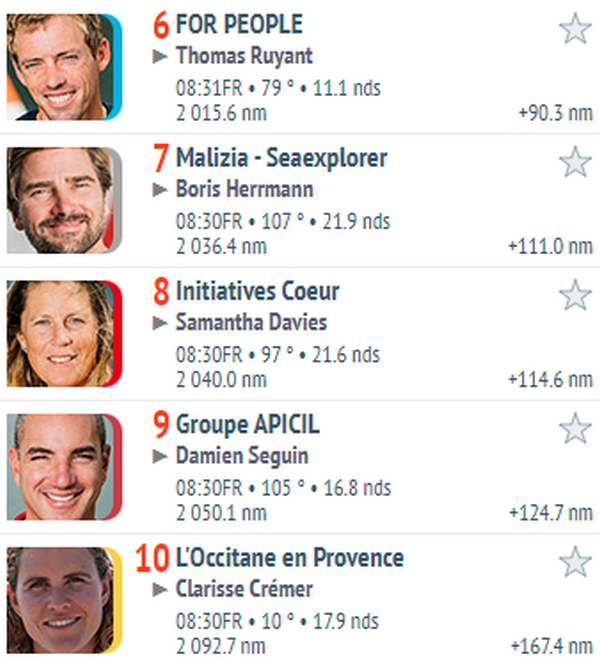Viewport: 600px width, 664px height.
Task: Expand triangle beside Samantha Davies
Action: 160,323
